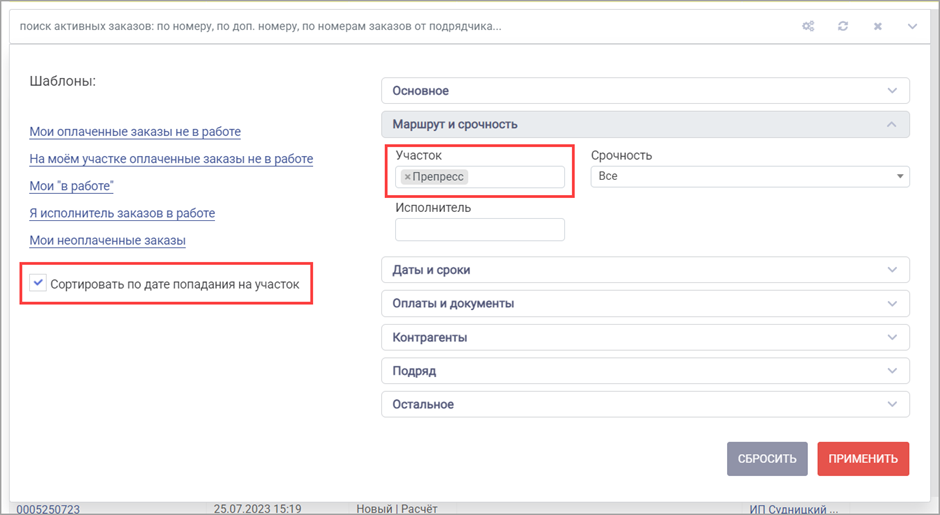The height and width of the screenshot is (515, 940).
Task: Expand the Основное section
Action: tap(645, 91)
